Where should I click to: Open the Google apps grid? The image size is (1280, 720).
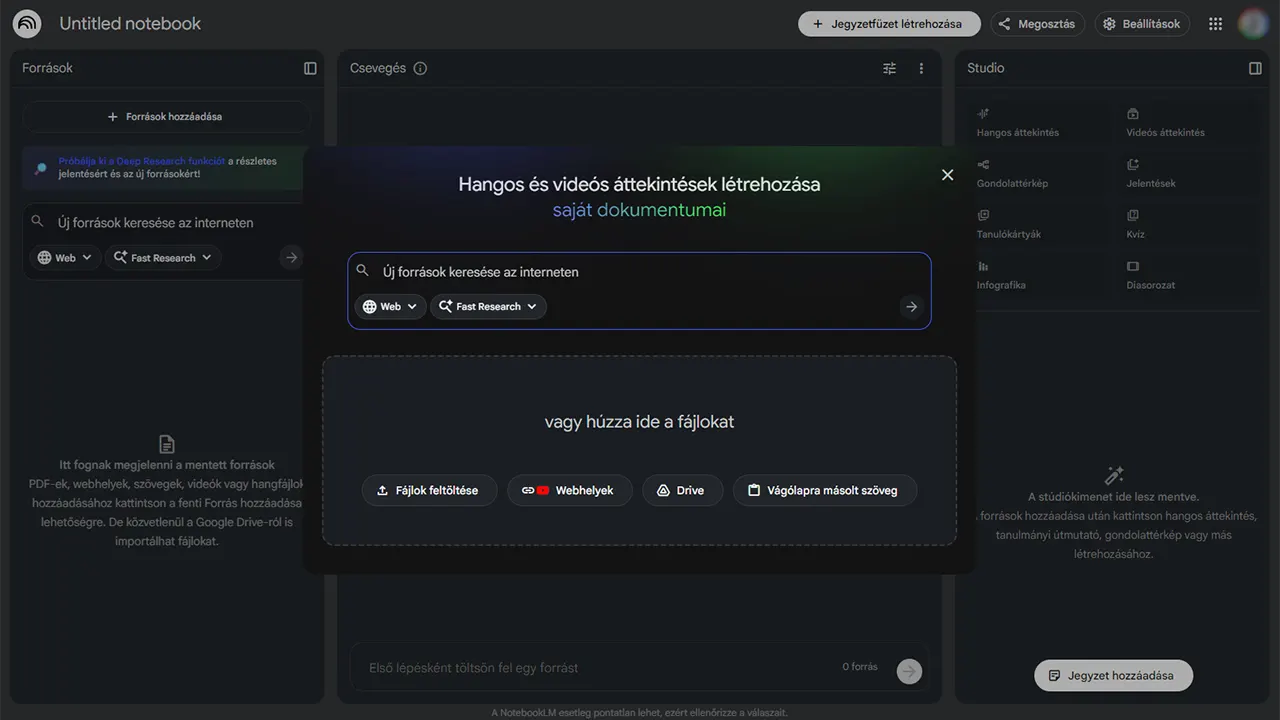coord(1215,24)
